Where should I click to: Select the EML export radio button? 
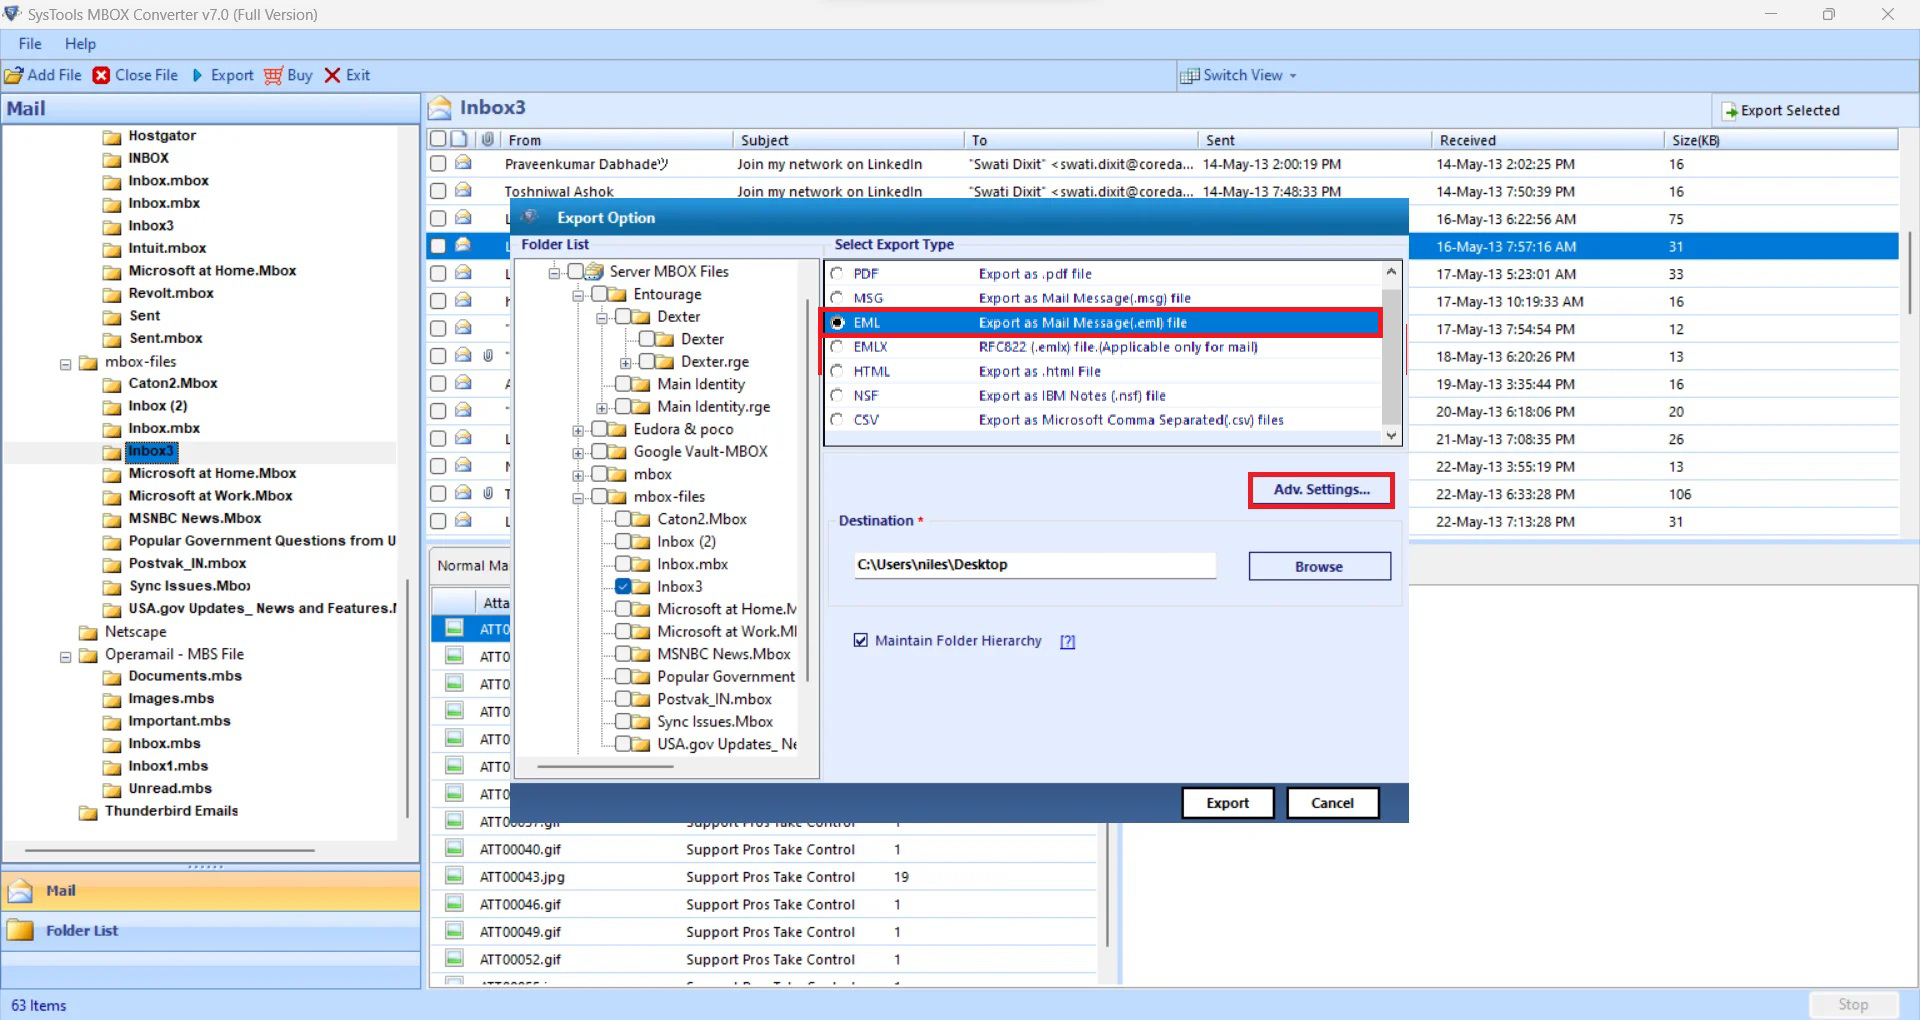(837, 322)
